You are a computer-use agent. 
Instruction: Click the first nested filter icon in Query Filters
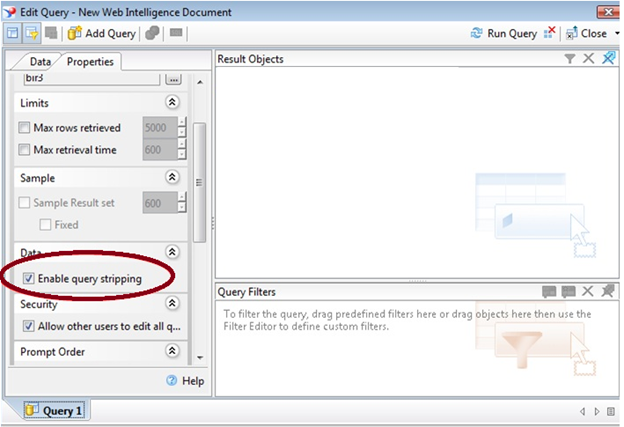[549, 292]
